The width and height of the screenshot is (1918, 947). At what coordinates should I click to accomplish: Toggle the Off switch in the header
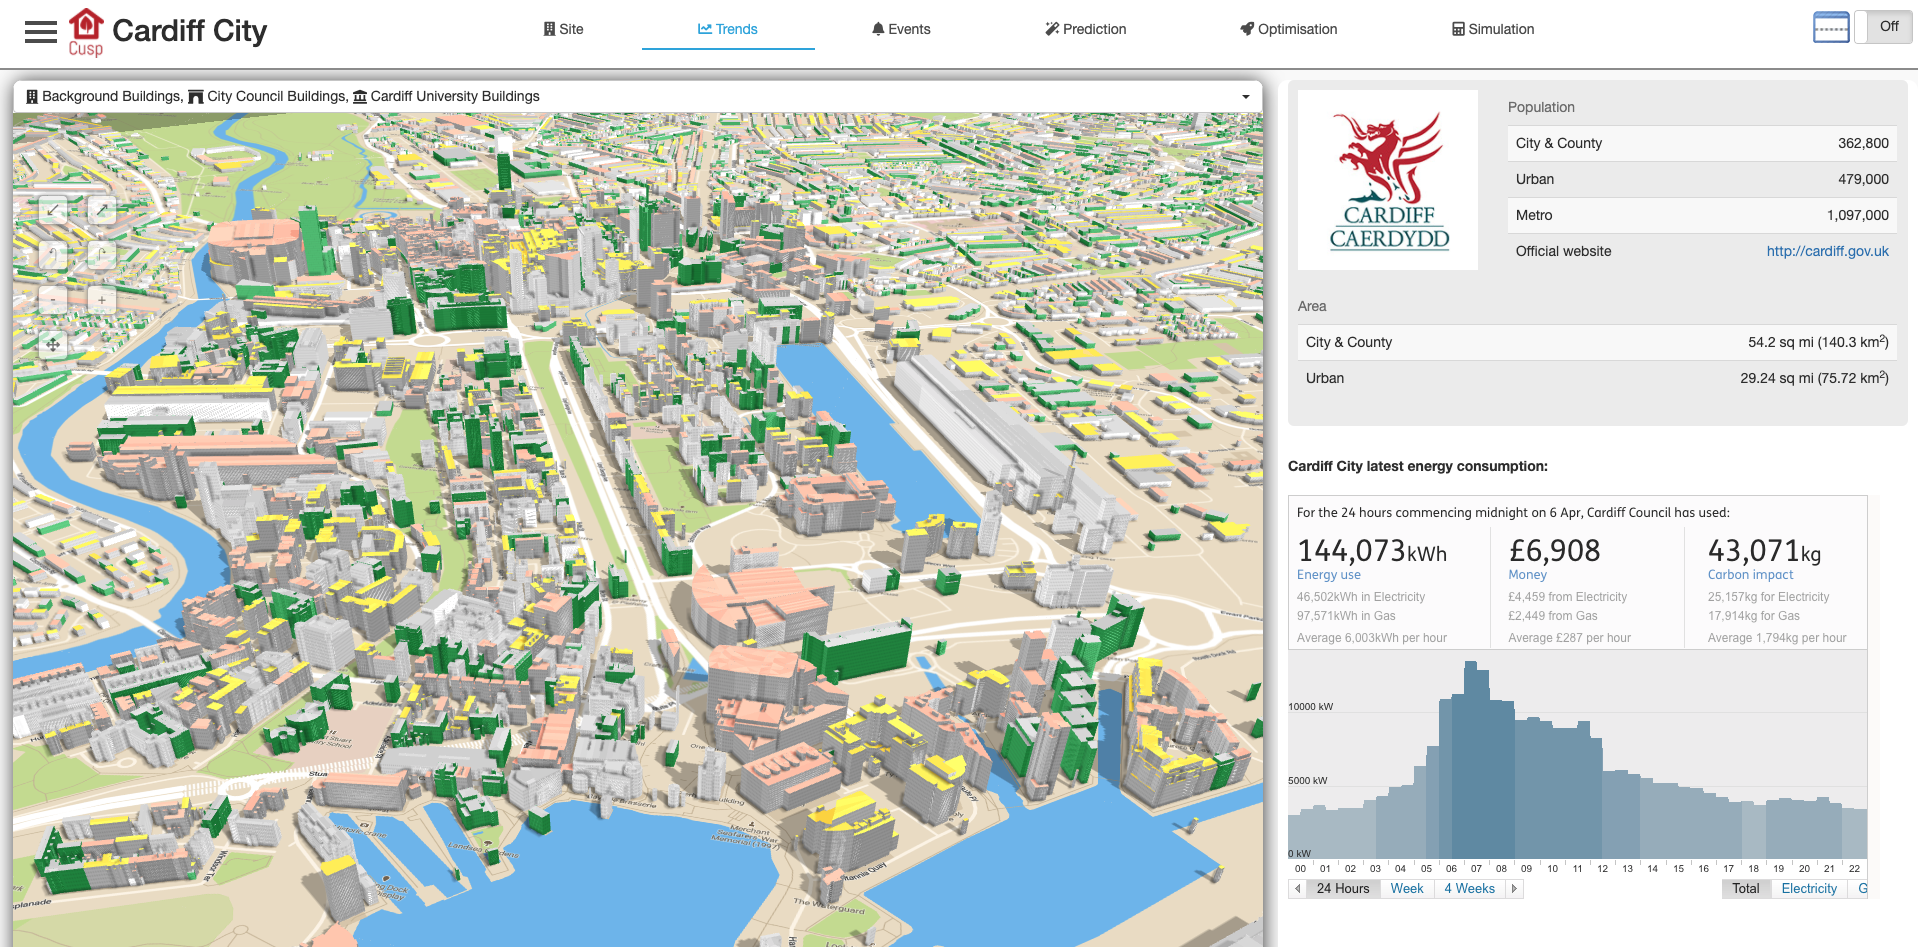pyautogui.click(x=1883, y=27)
